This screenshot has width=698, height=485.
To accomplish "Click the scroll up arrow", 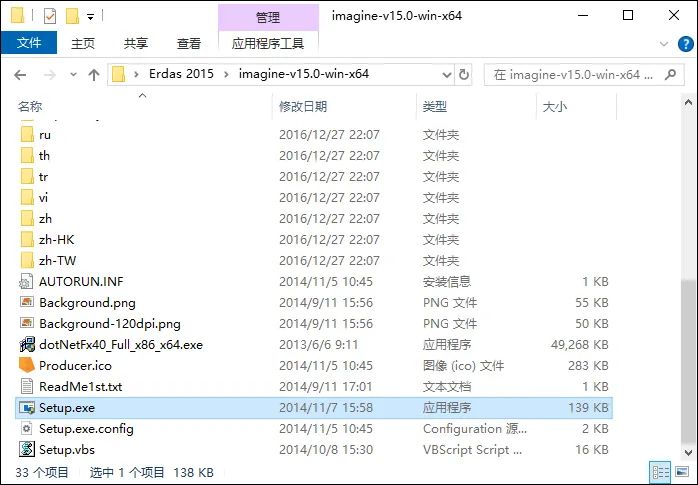I will [688, 103].
